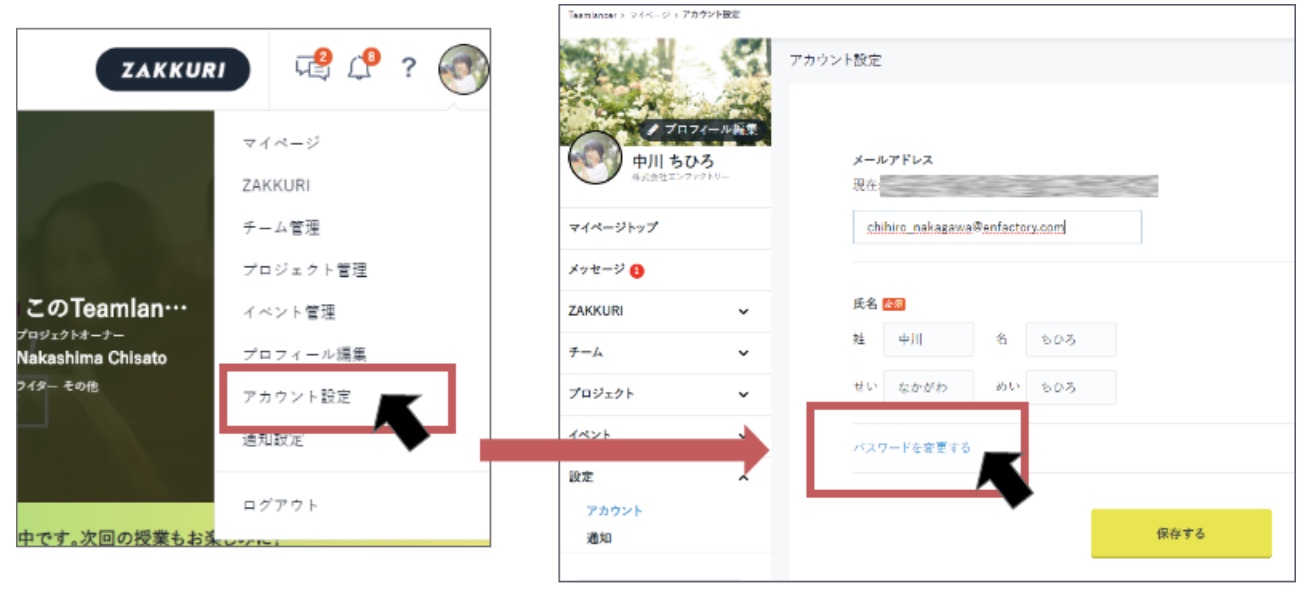Select マイページ in the dropdown menu
Viewport: 1308px width, 600px height.
pos(281,143)
